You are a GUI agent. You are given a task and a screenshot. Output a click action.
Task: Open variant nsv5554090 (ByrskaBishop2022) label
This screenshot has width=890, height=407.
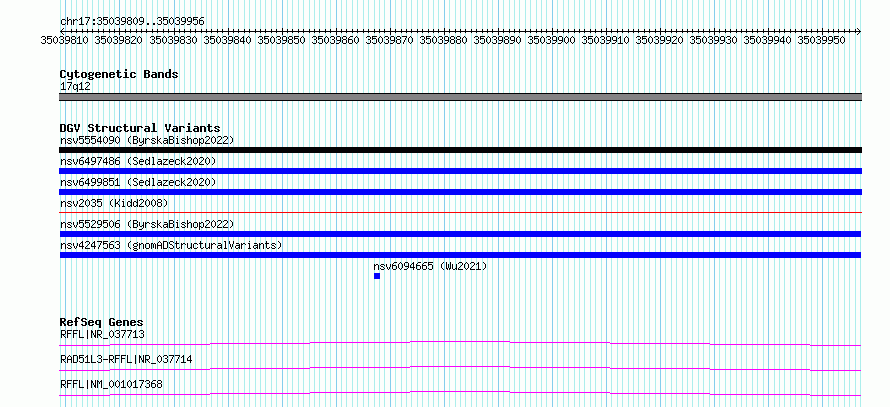click(147, 140)
